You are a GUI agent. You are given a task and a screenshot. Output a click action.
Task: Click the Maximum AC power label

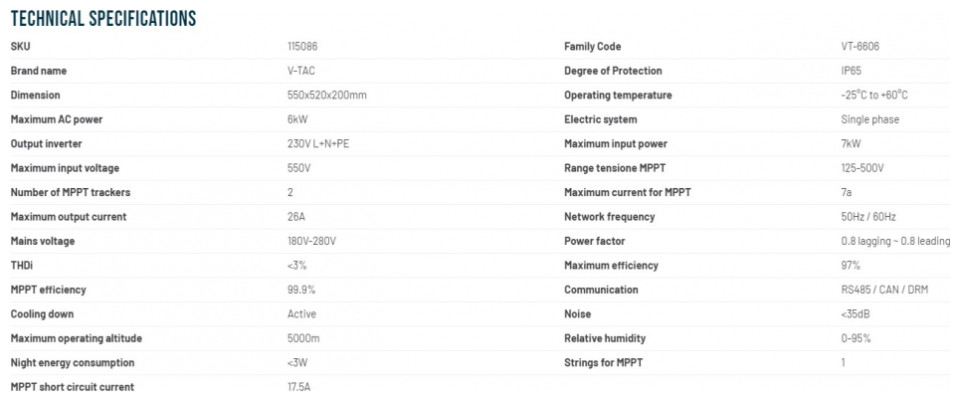pyautogui.click(x=57, y=120)
